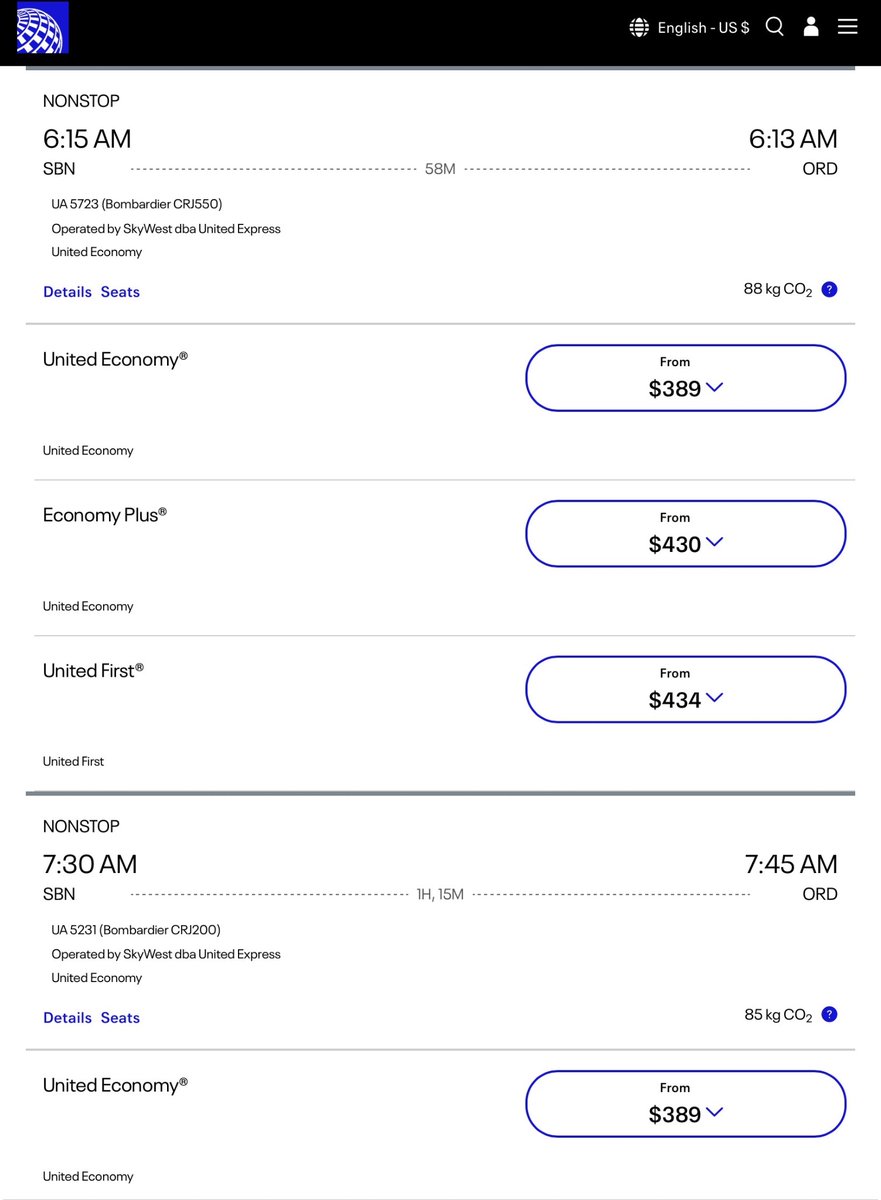Click the United globe logo
This screenshot has width=881, height=1200.
[41, 28]
